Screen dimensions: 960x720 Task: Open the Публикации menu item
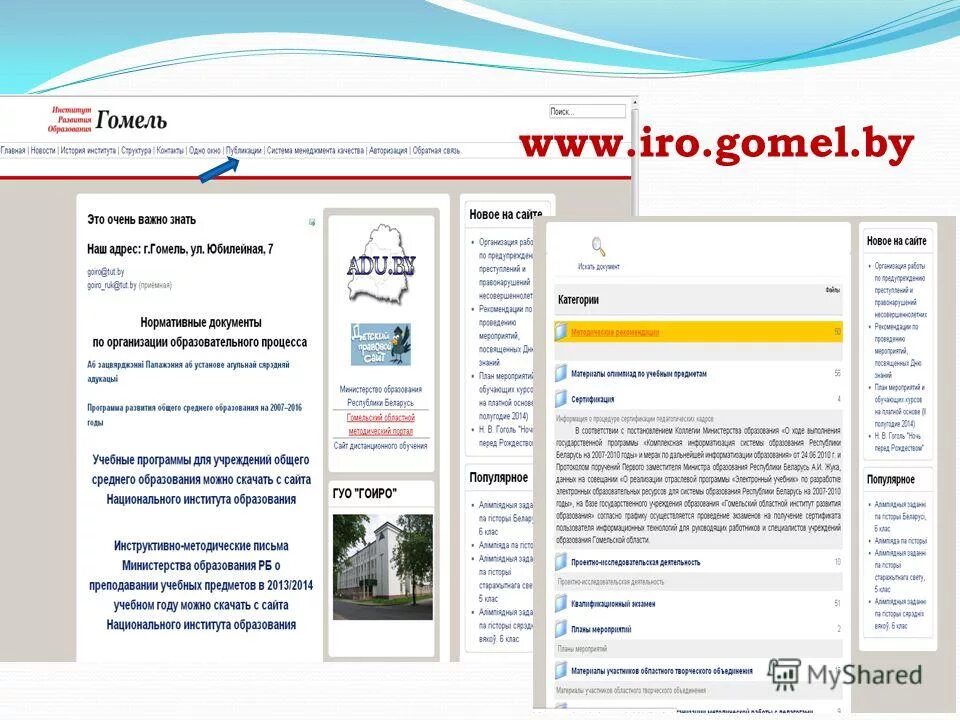pyautogui.click(x=244, y=150)
